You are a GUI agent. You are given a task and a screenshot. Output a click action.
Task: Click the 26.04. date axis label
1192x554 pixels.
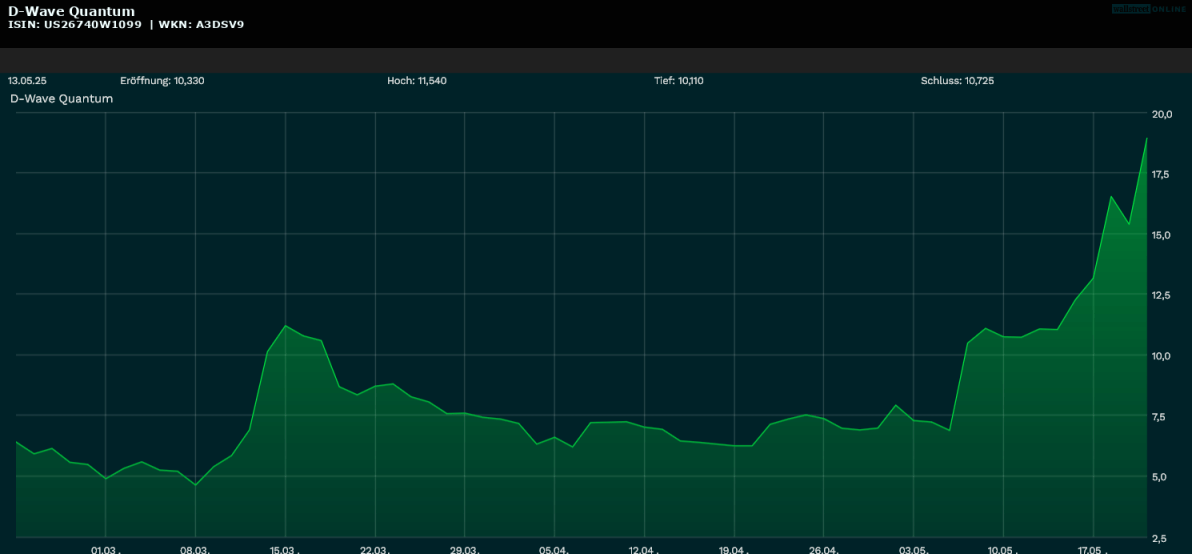coord(823,550)
